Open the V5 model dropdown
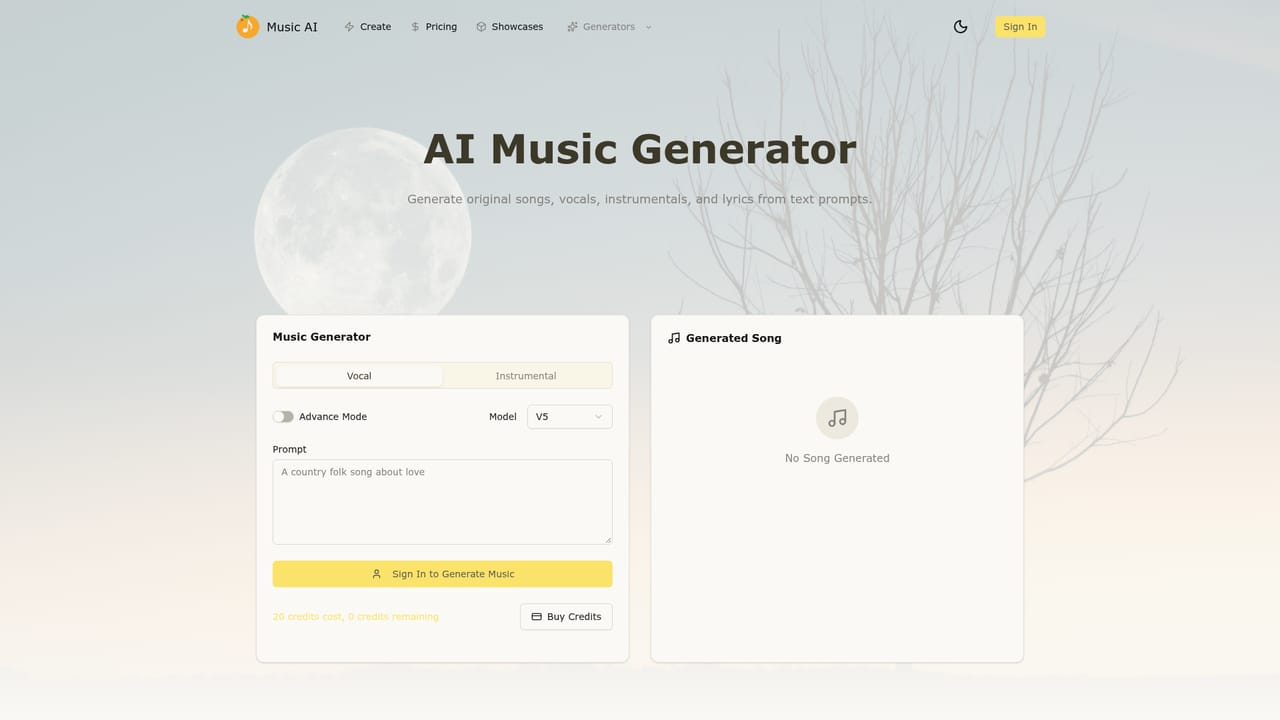The image size is (1280, 720). pos(569,417)
